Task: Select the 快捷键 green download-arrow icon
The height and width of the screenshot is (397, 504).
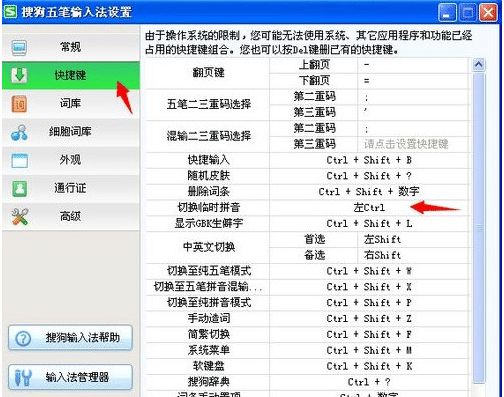Action: coord(19,76)
